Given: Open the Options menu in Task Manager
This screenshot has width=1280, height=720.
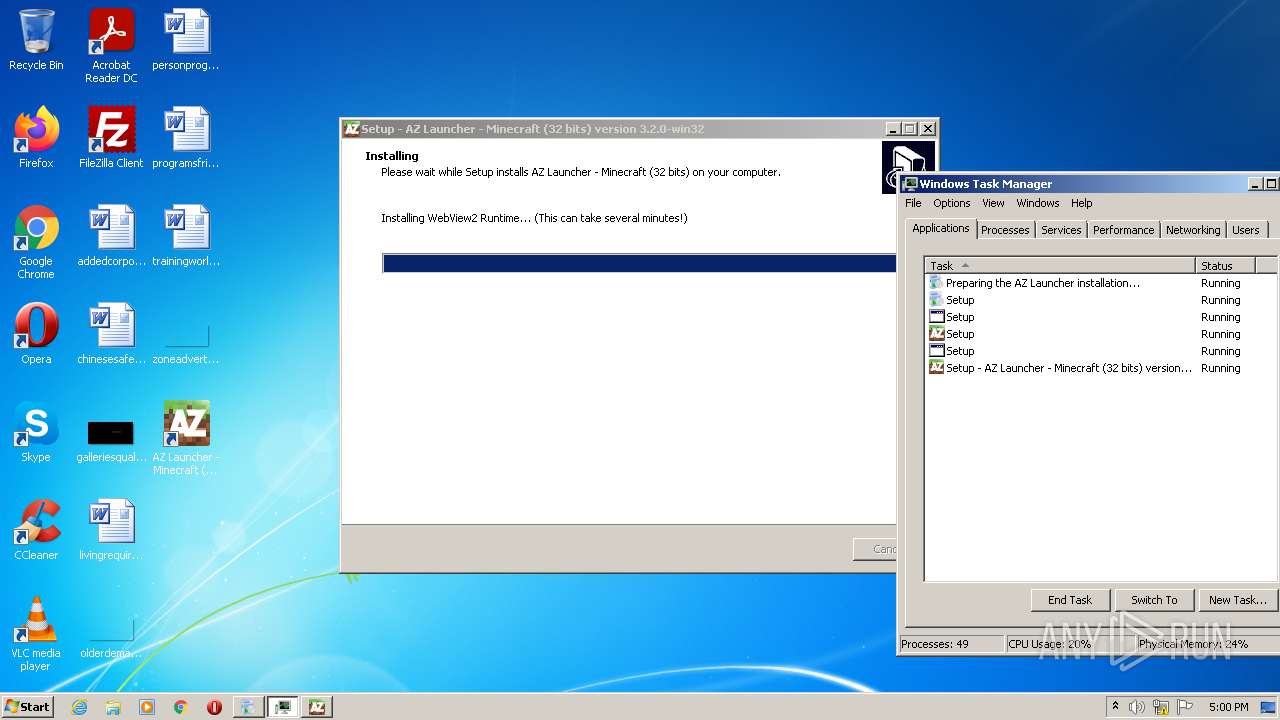Looking at the screenshot, I should tap(951, 203).
